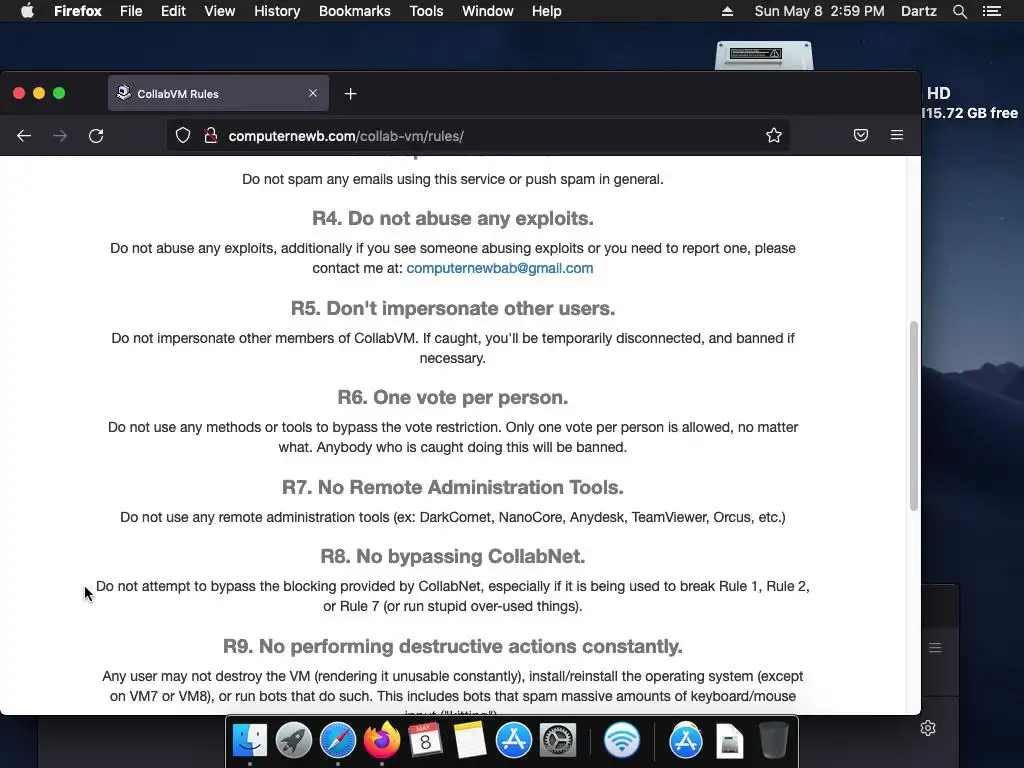Open the Bookmarks menu

355,11
